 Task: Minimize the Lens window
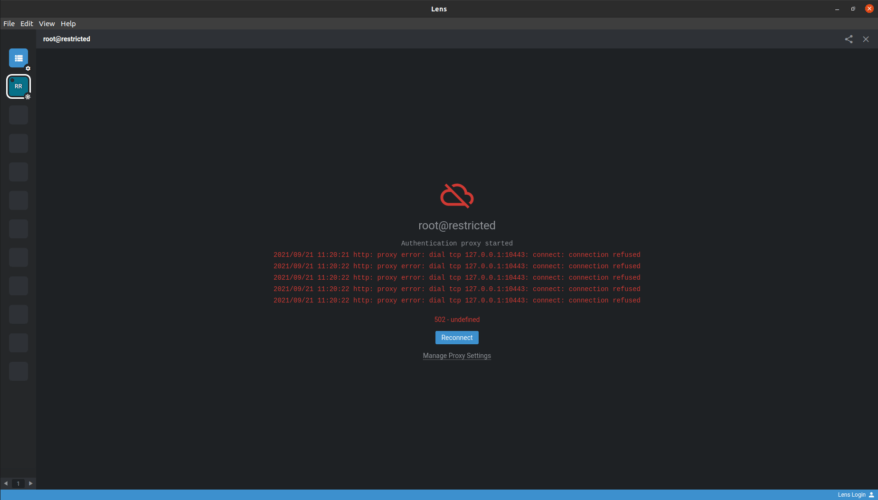click(x=837, y=9)
